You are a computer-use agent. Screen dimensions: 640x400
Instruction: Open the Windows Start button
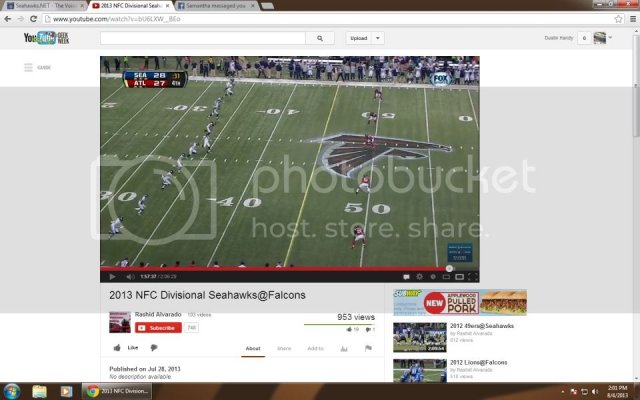11,391
